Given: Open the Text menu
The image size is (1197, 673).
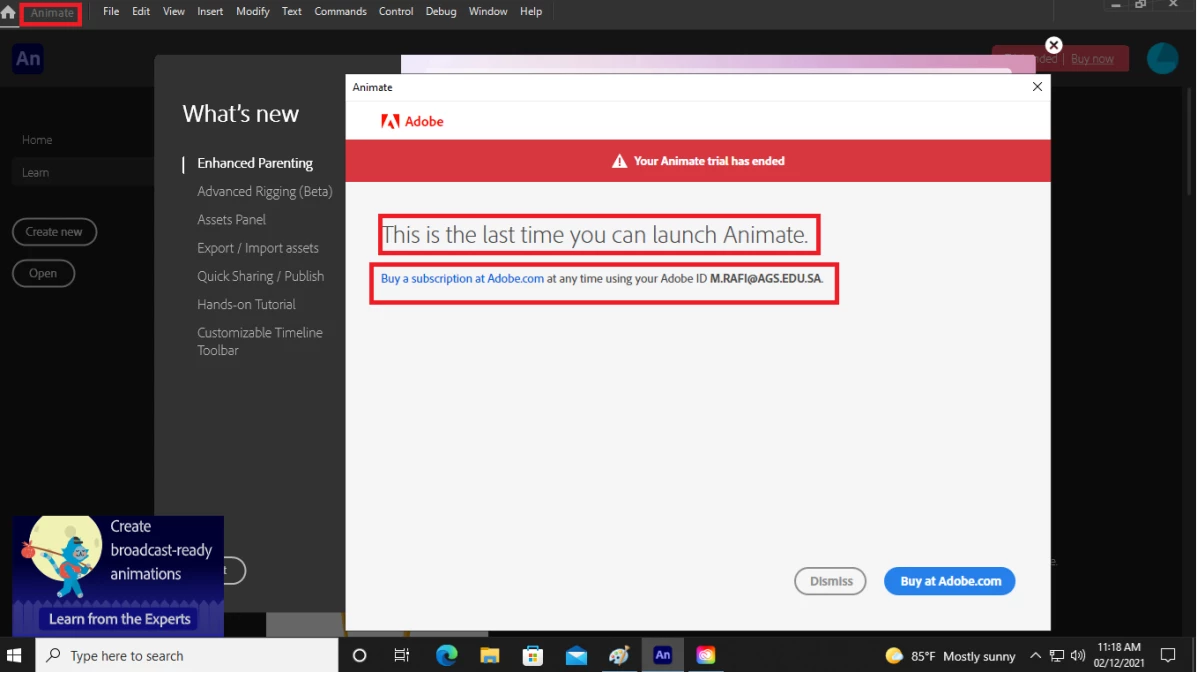Looking at the screenshot, I should [292, 11].
